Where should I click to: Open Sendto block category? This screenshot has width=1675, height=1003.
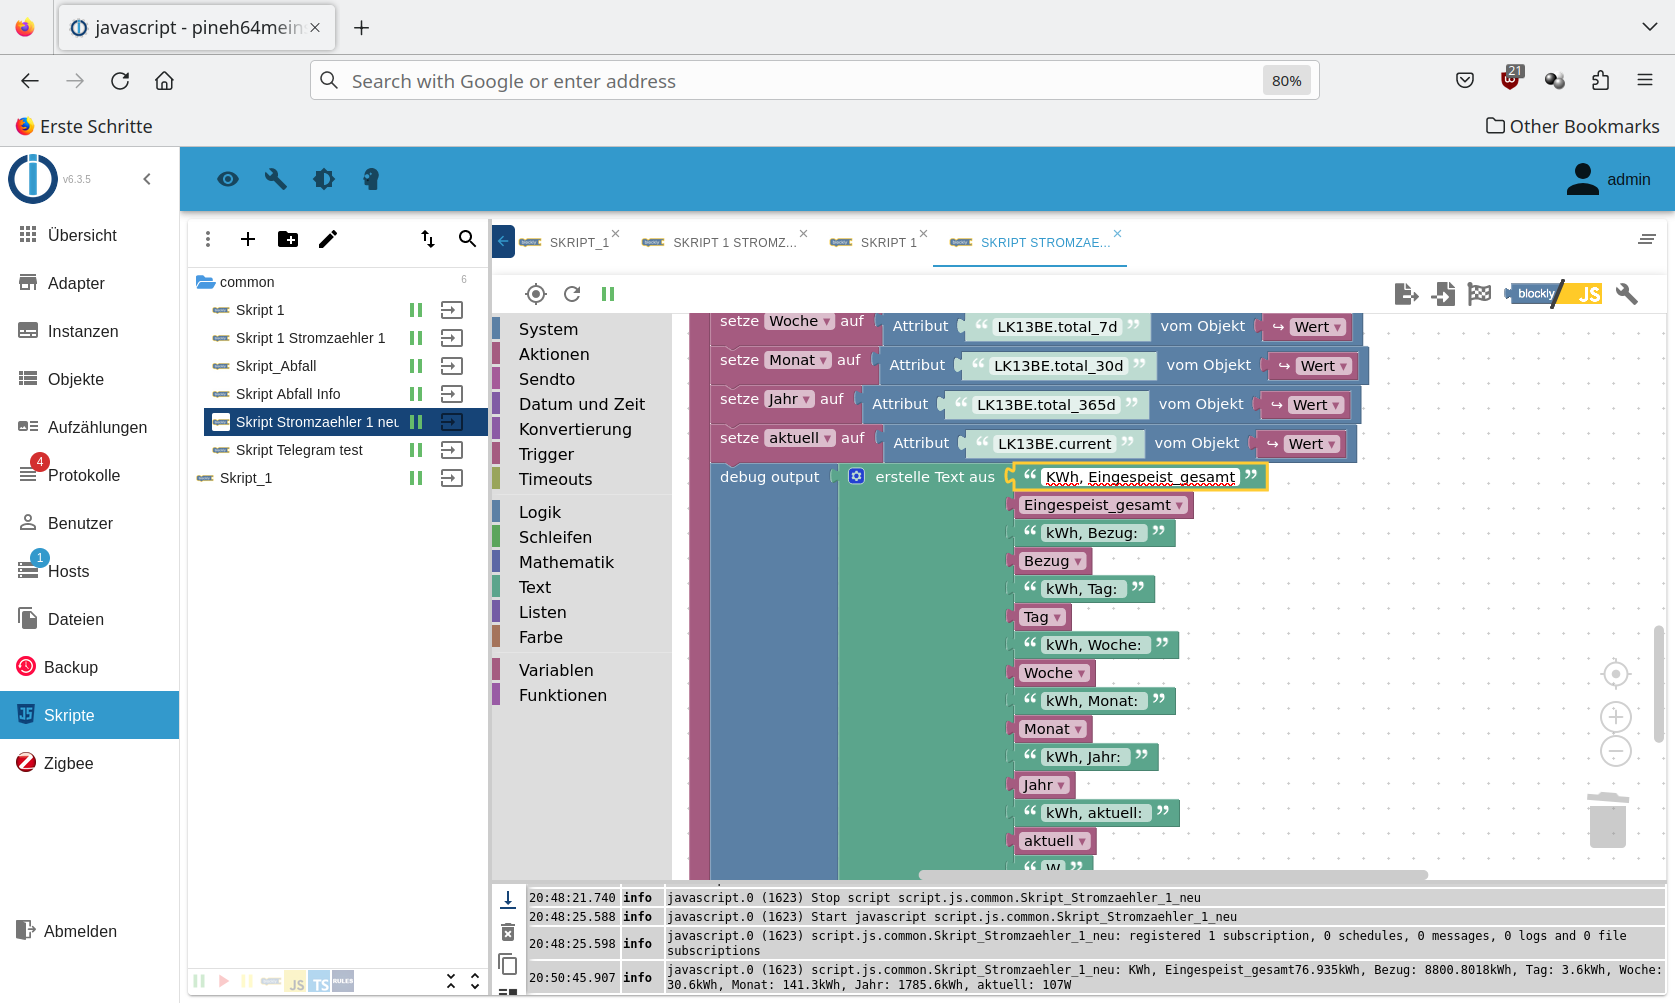(x=547, y=379)
